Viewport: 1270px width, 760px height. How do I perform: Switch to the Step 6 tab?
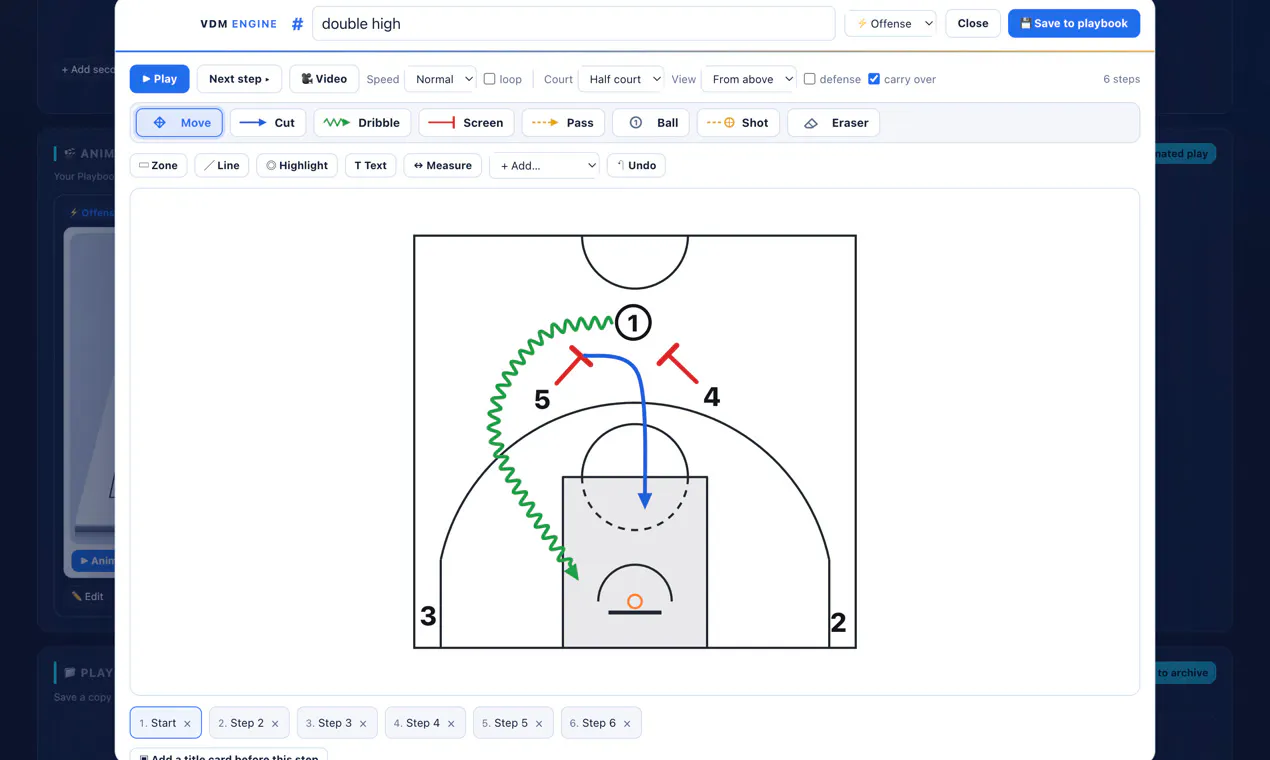point(599,723)
